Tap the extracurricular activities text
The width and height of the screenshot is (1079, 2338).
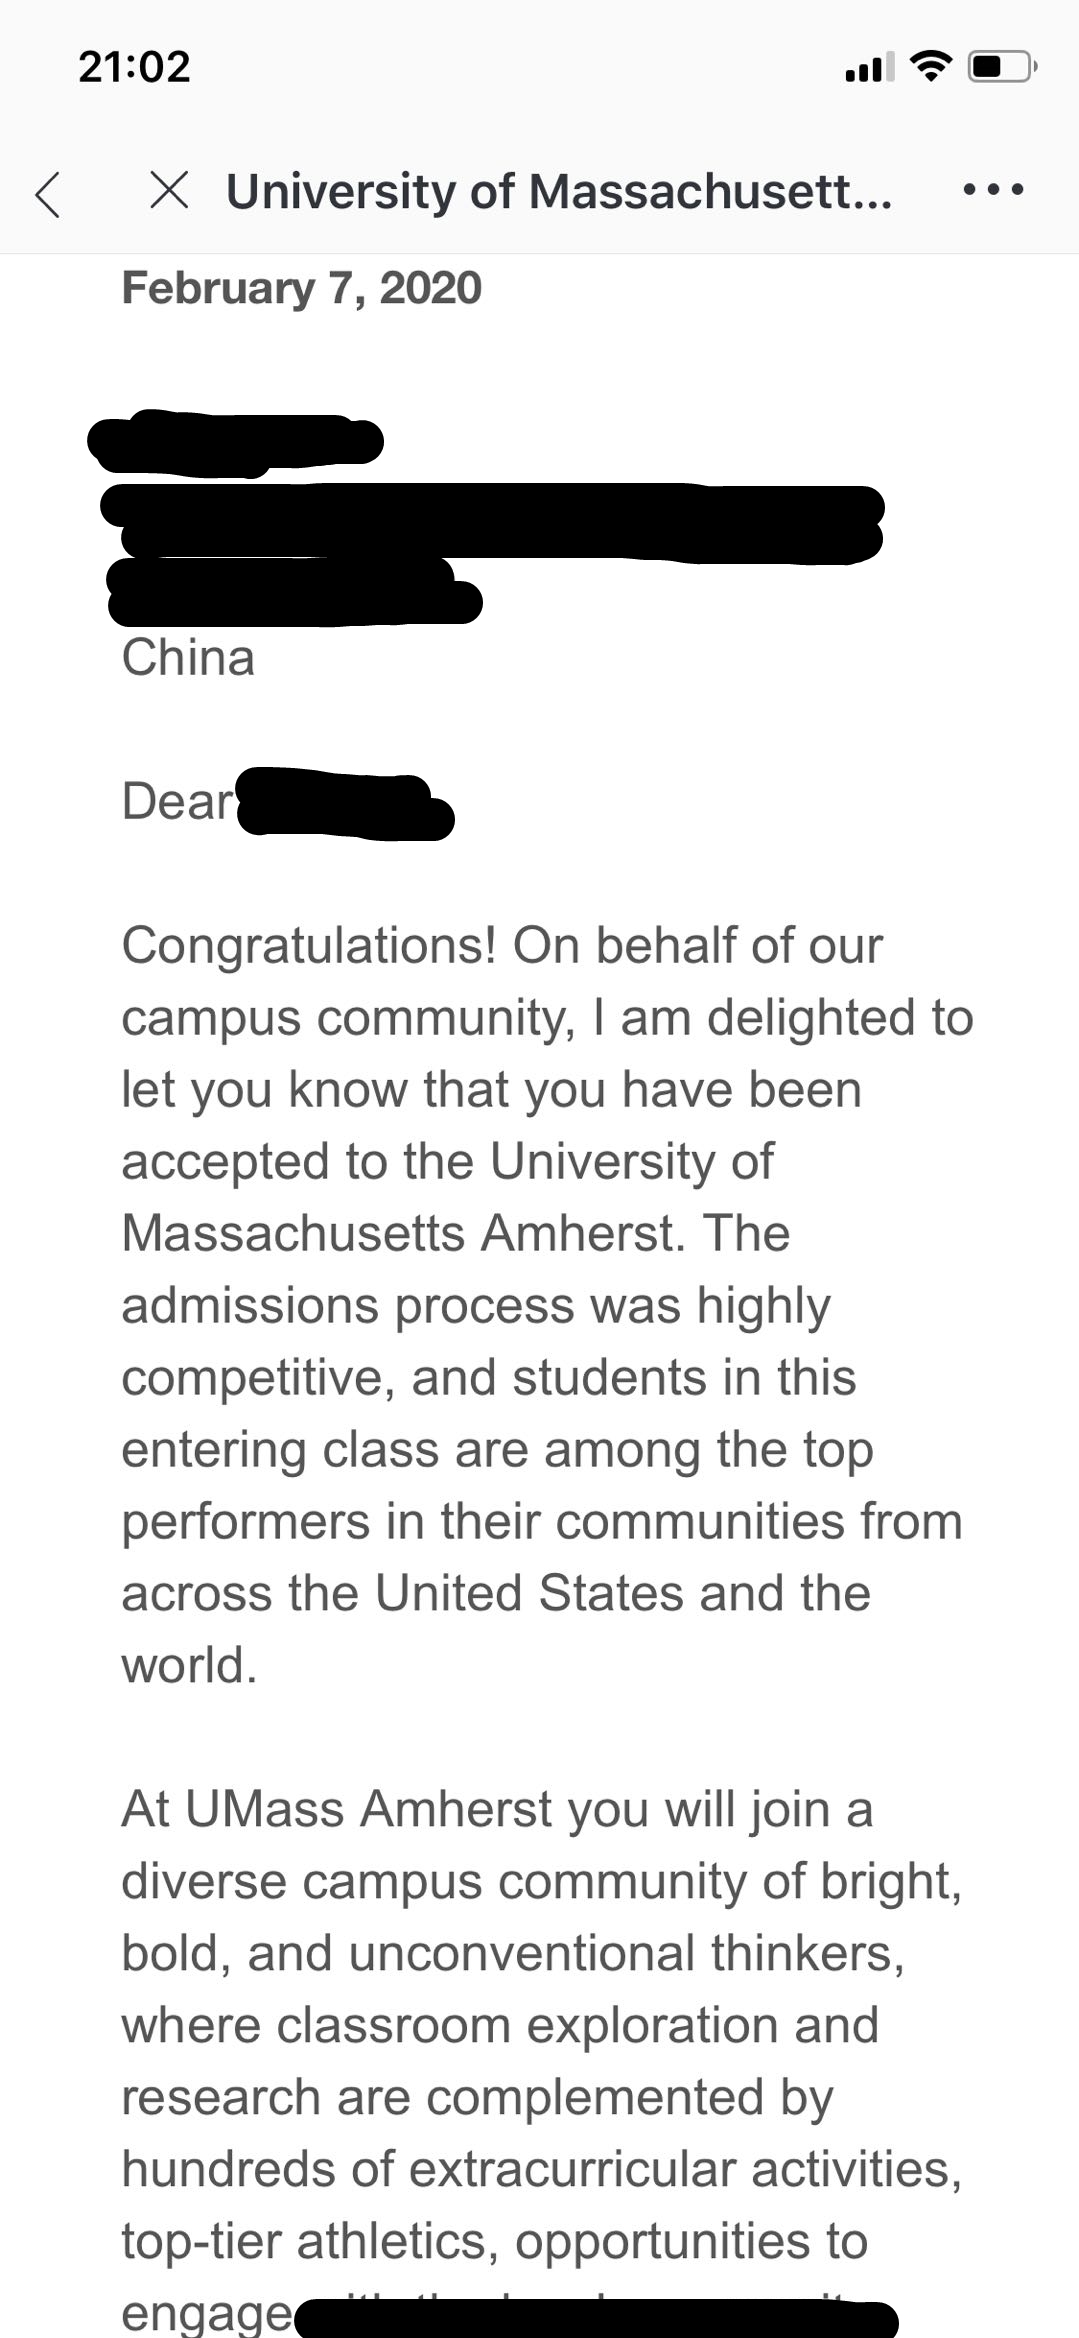click(685, 2169)
